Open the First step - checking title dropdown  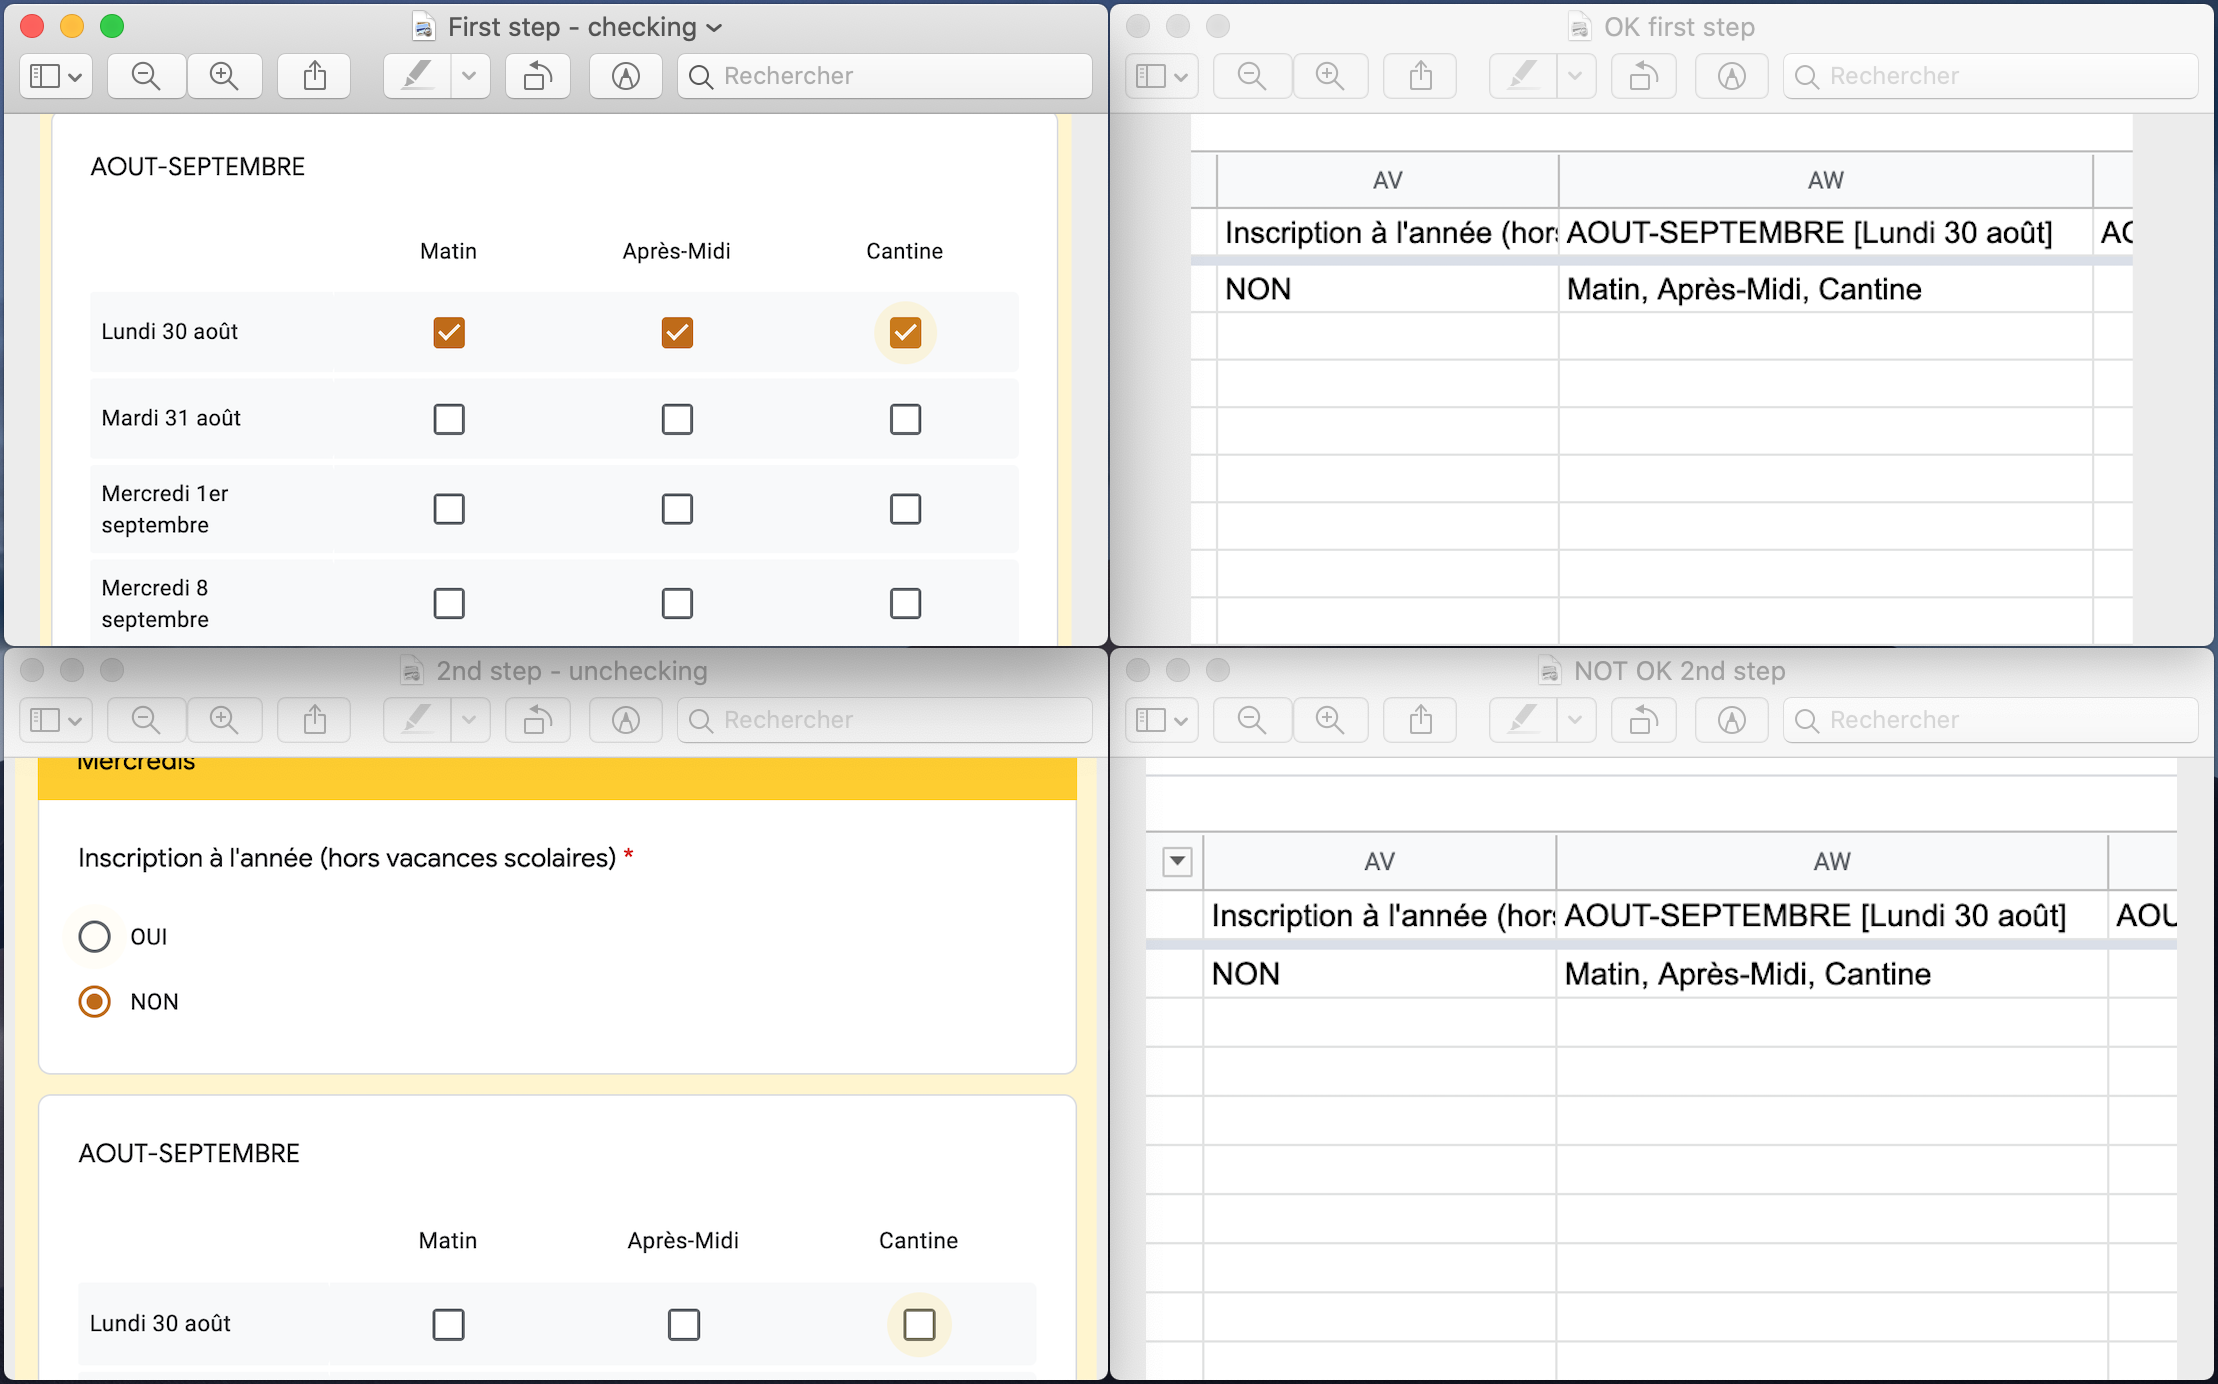click(714, 28)
